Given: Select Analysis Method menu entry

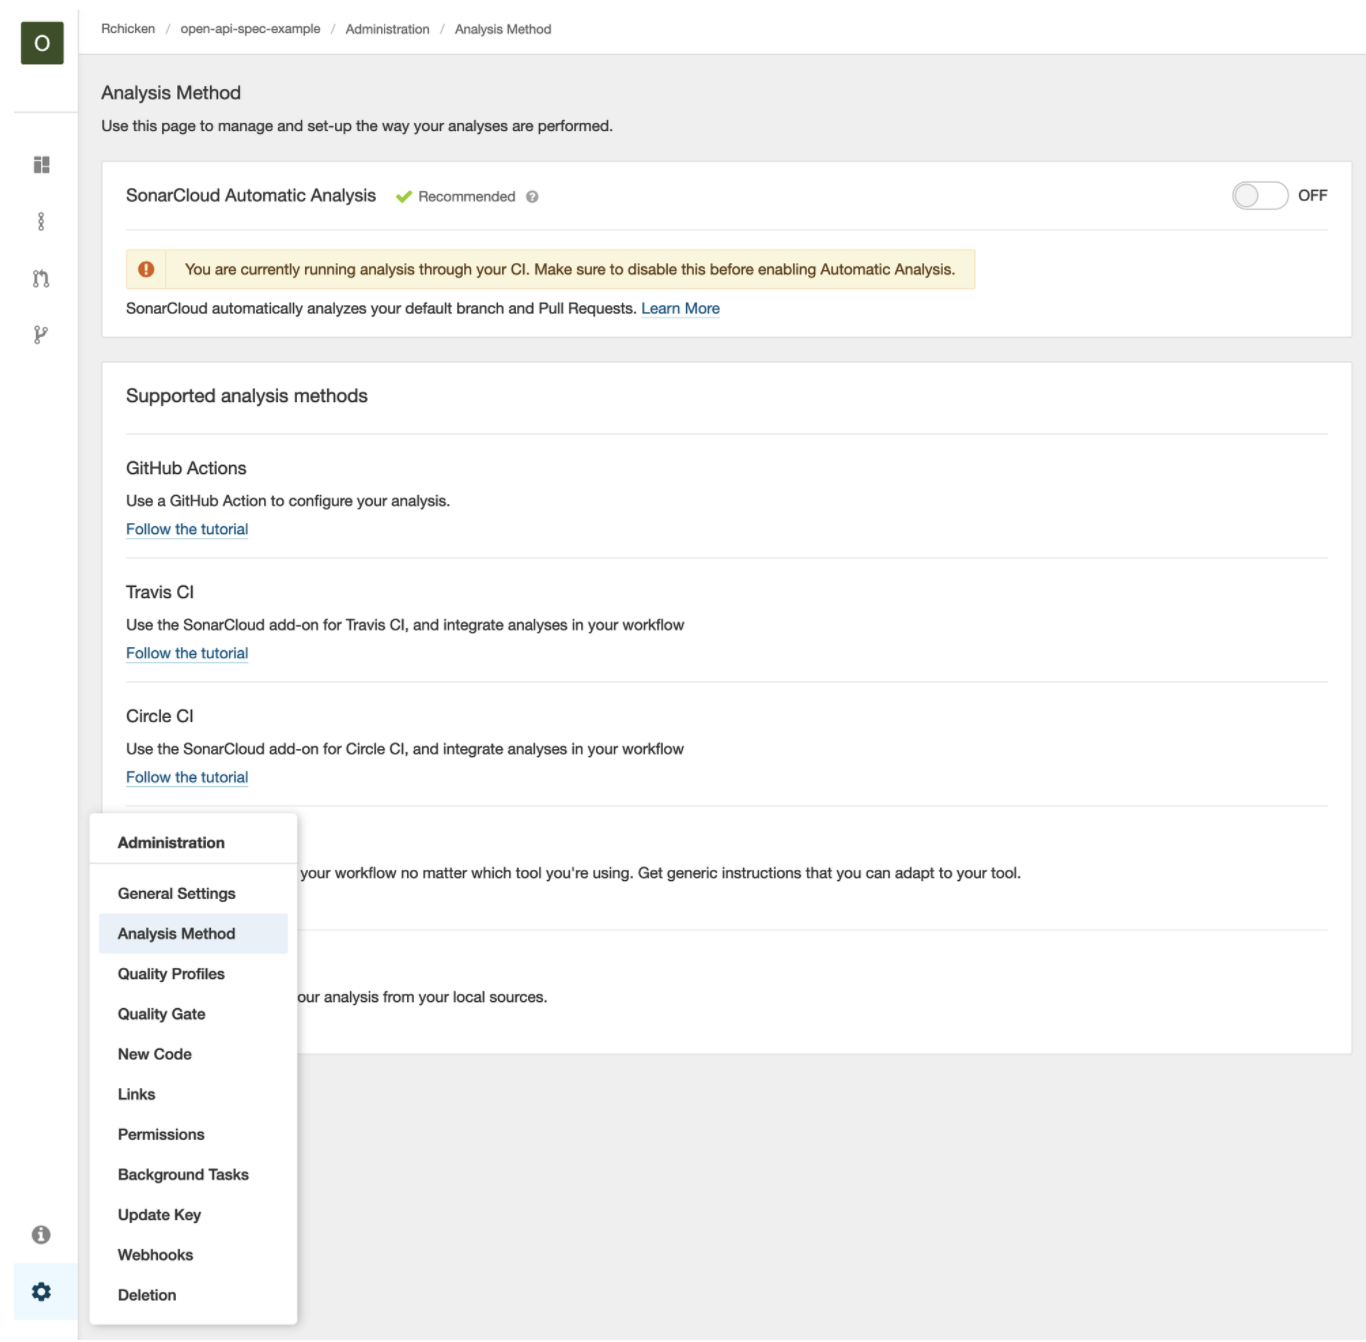Looking at the screenshot, I should coord(193,933).
